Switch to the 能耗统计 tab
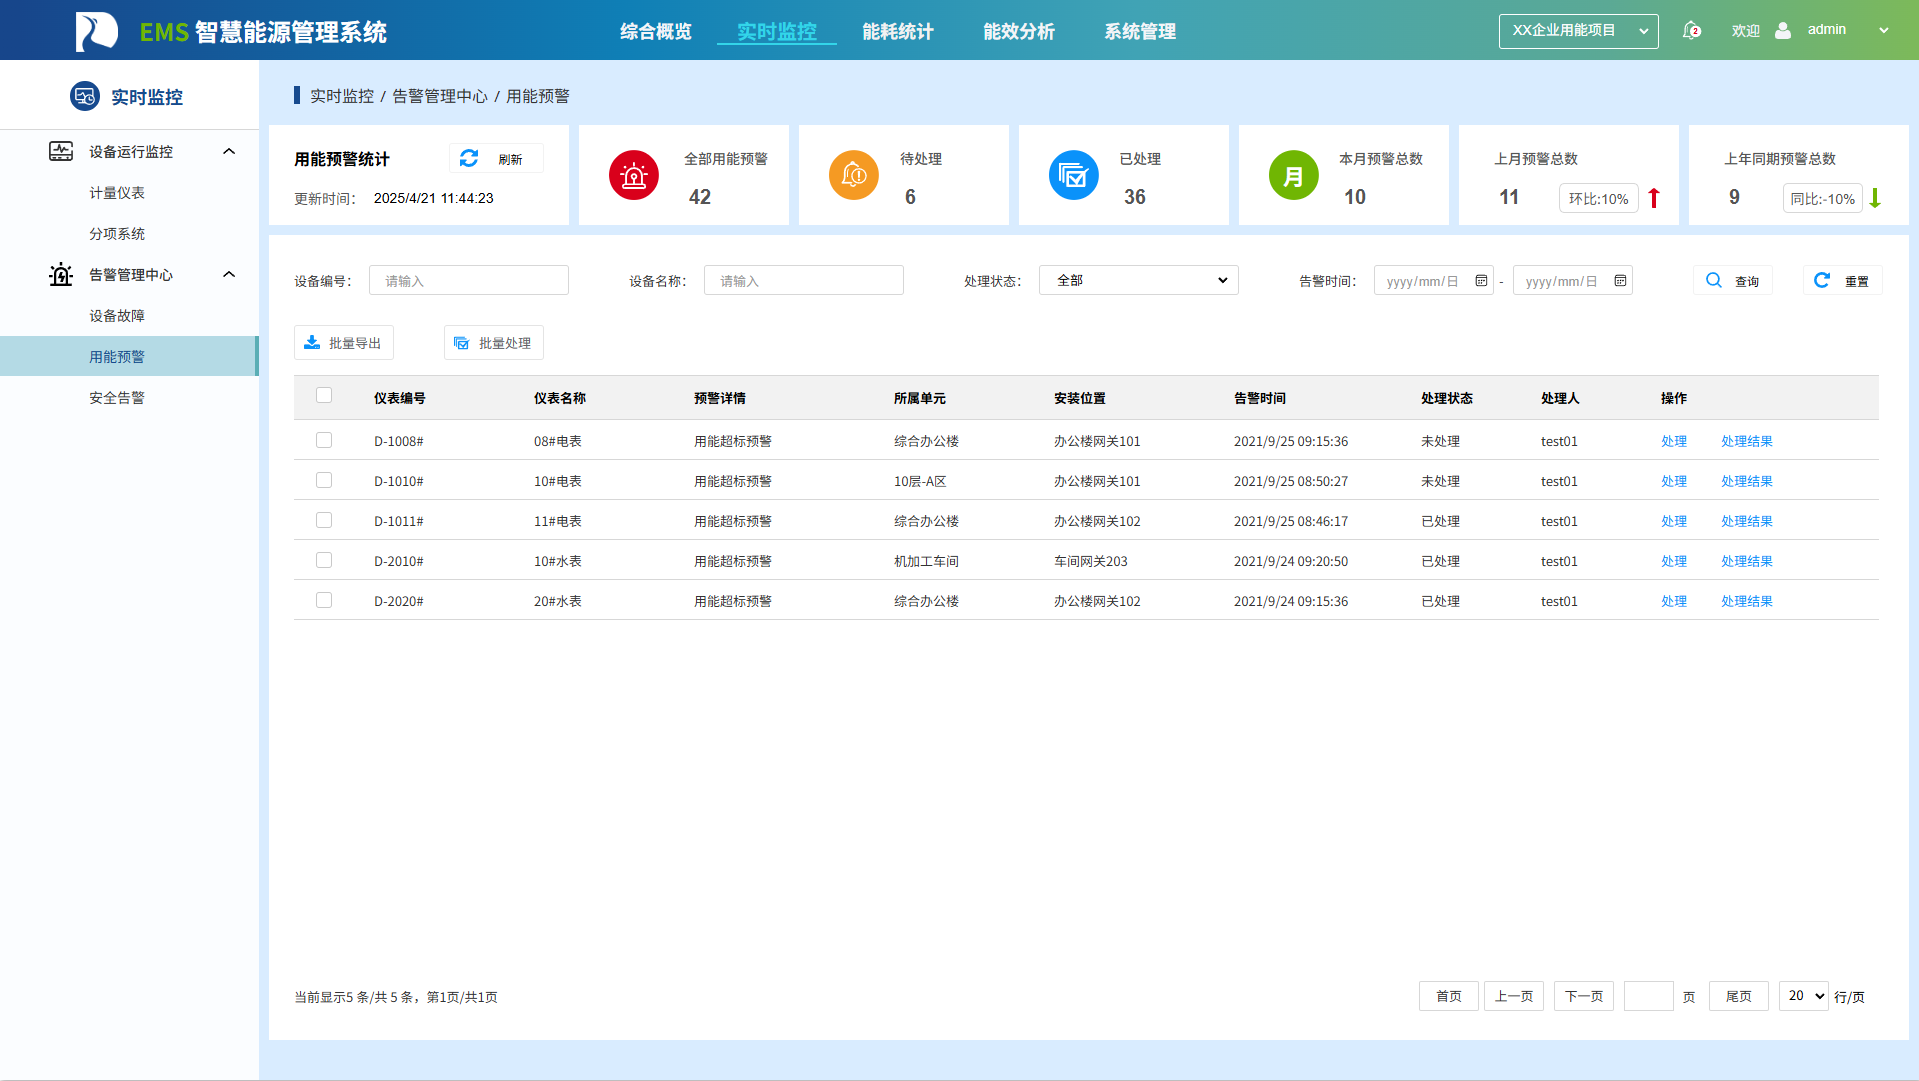Image resolution: width=1919 pixels, height=1081 pixels. click(x=898, y=31)
